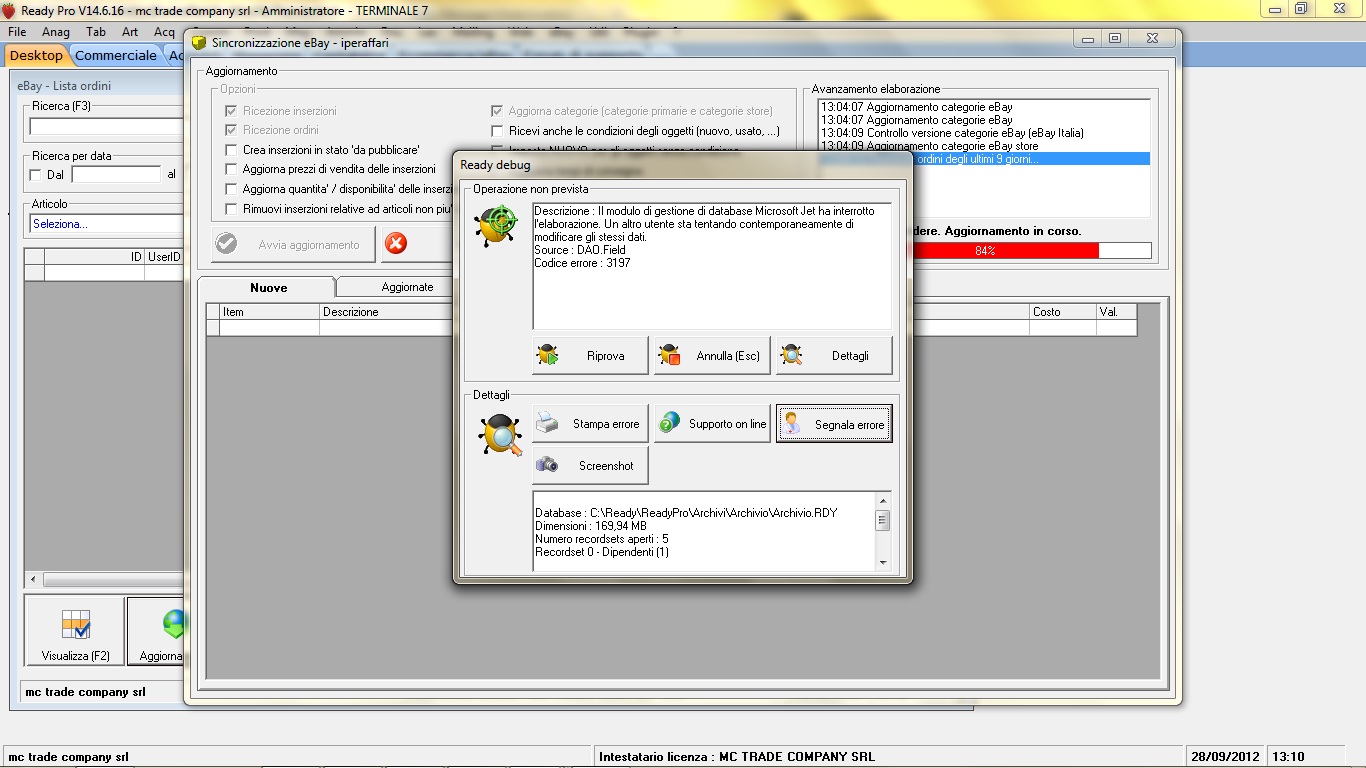Click the 'Source : DAO.Field' line
This screenshot has width=1366, height=768.
(580, 250)
